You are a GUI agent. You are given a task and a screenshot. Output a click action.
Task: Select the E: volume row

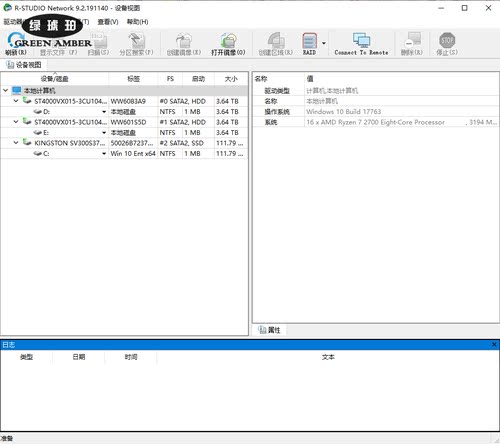[124, 133]
